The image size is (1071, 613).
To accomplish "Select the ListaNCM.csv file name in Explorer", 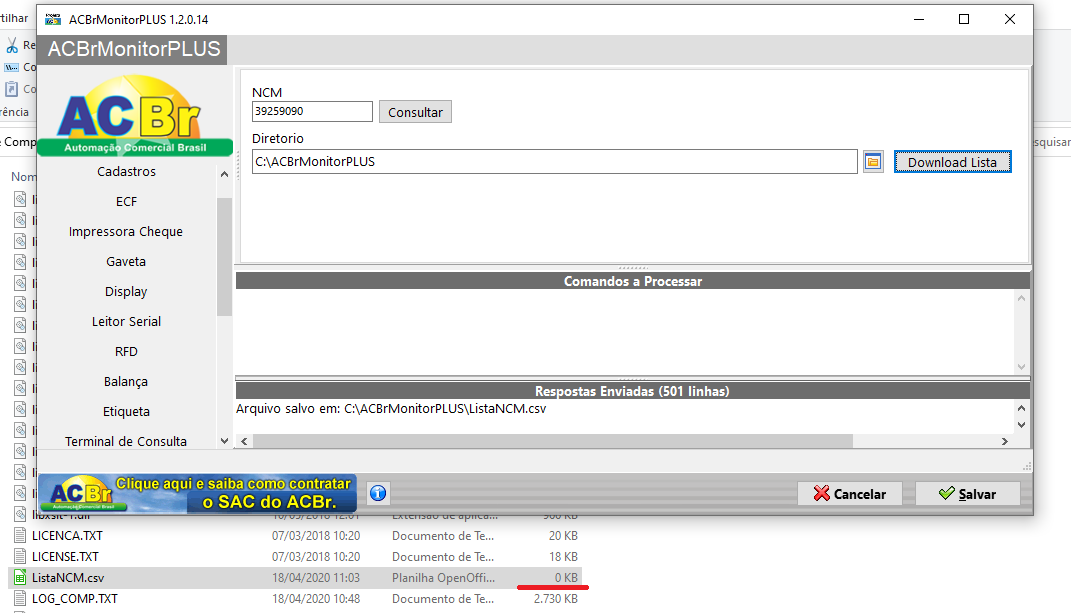I will tap(68, 578).
